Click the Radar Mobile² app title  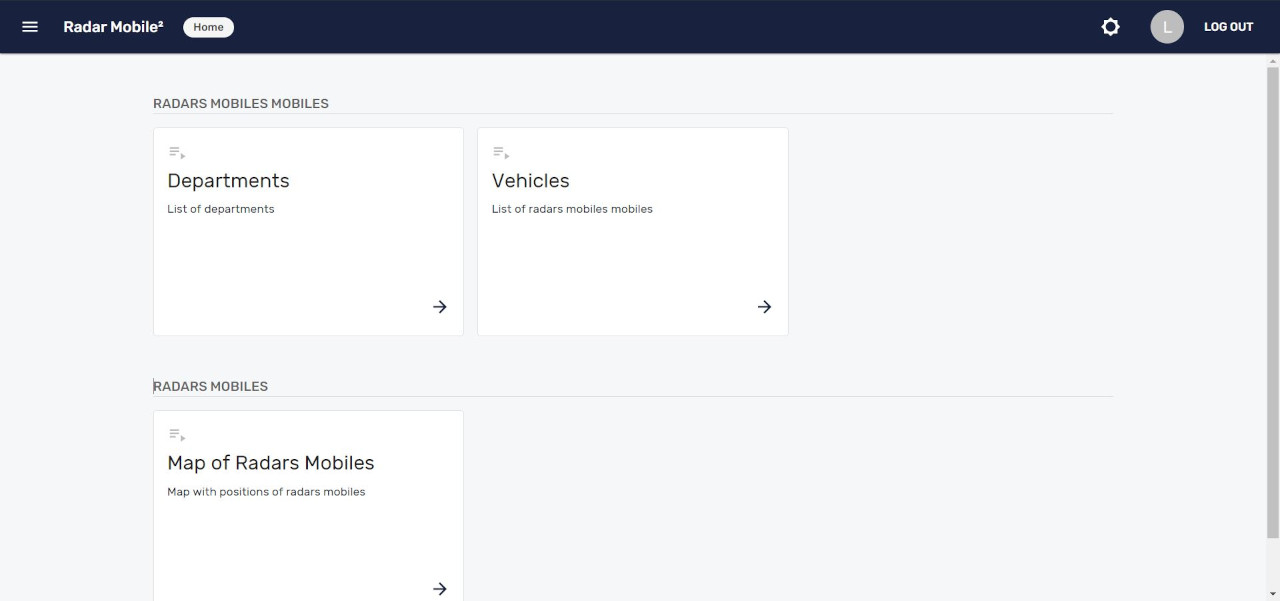click(113, 27)
